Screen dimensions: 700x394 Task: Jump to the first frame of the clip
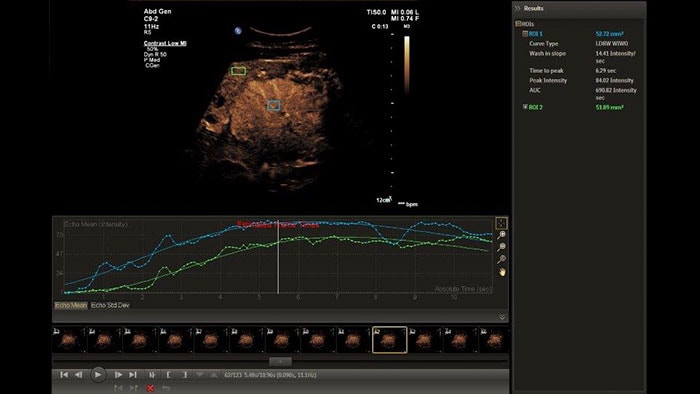[64, 375]
